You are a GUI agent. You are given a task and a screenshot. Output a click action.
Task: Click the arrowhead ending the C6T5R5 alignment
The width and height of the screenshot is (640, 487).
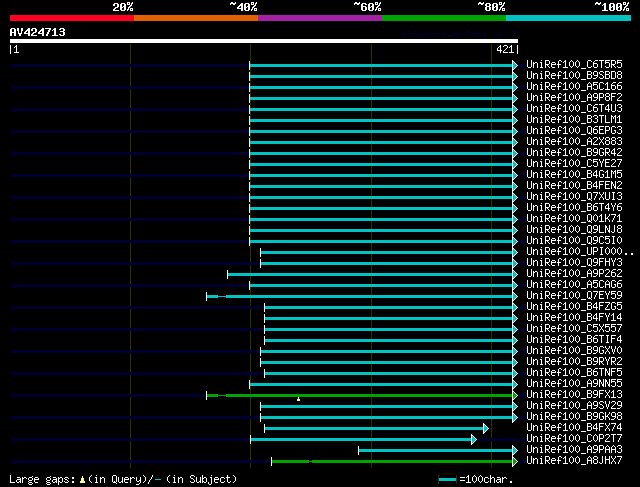point(515,65)
